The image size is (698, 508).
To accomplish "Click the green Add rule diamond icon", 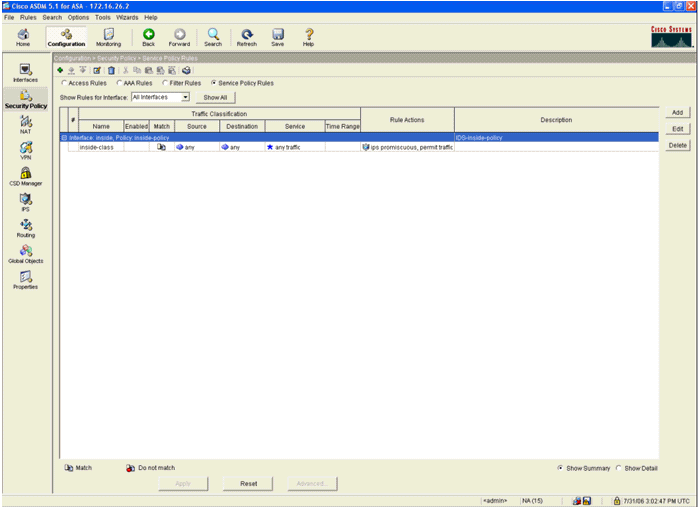I will (60, 70).
